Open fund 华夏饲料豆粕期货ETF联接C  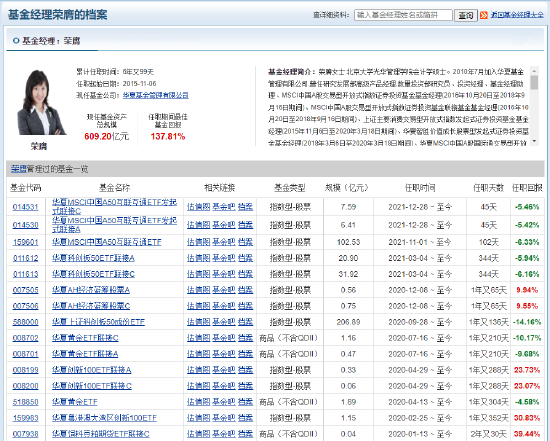101,434
